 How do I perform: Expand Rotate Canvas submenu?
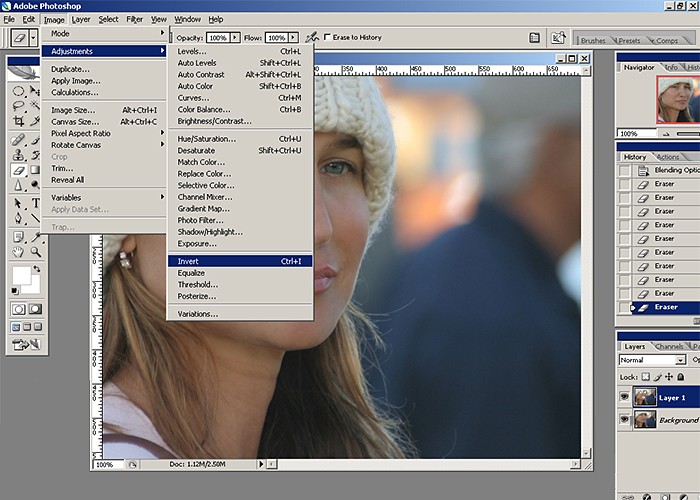[104, 145]
